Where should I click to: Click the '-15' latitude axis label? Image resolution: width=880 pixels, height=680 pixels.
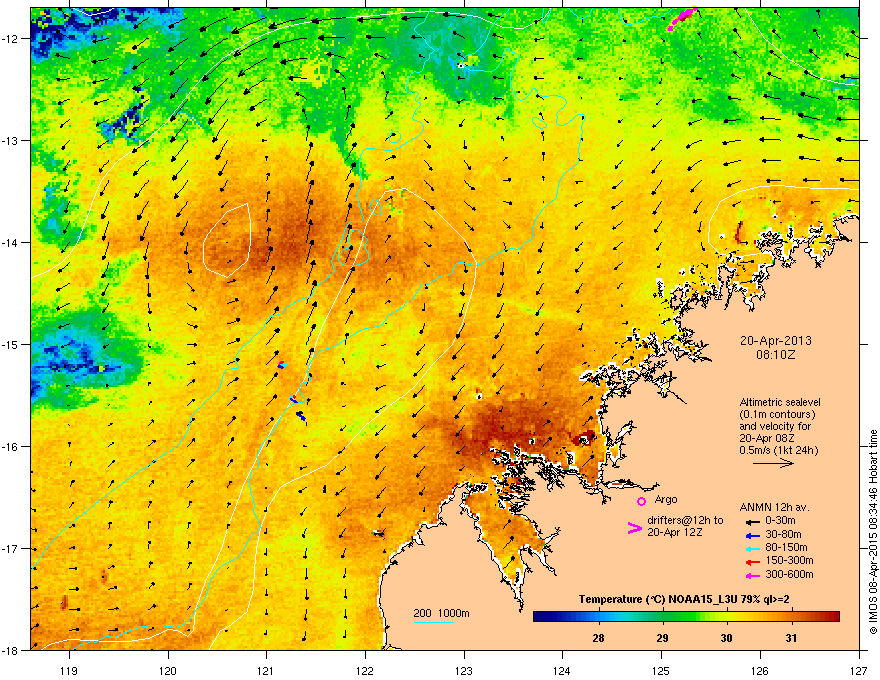pos(10,344)
